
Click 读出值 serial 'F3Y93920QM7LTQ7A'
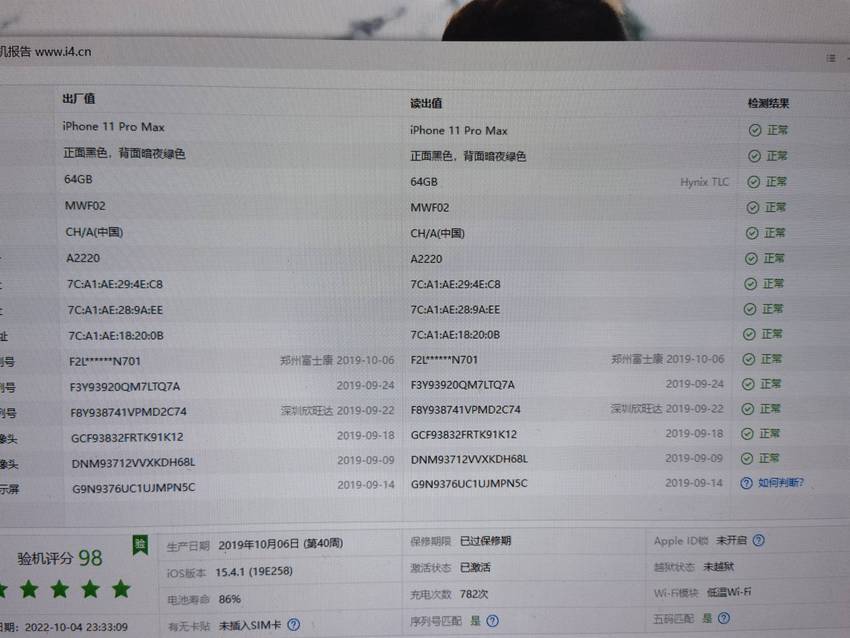(462, 385)
